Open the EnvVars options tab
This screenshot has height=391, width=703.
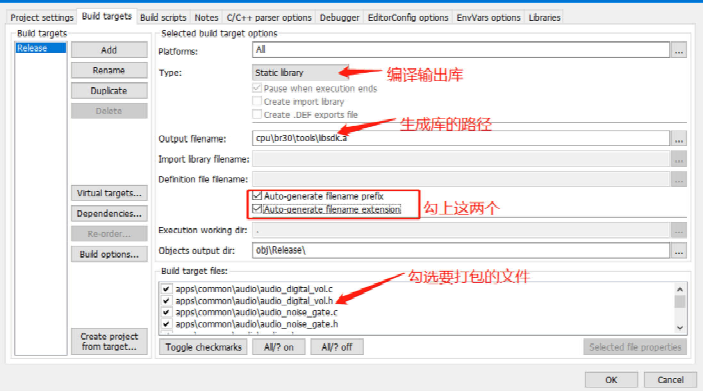(488, 17)
